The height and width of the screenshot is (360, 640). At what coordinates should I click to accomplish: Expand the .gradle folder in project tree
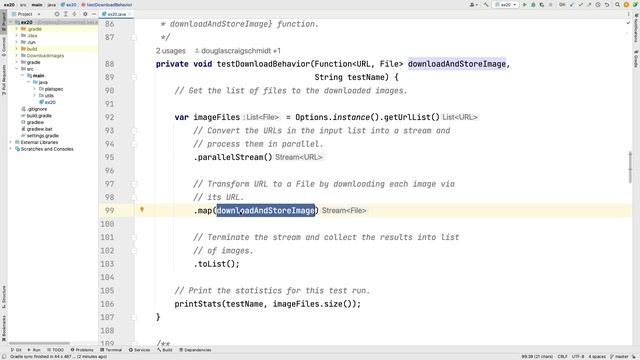tap(17, 29)
